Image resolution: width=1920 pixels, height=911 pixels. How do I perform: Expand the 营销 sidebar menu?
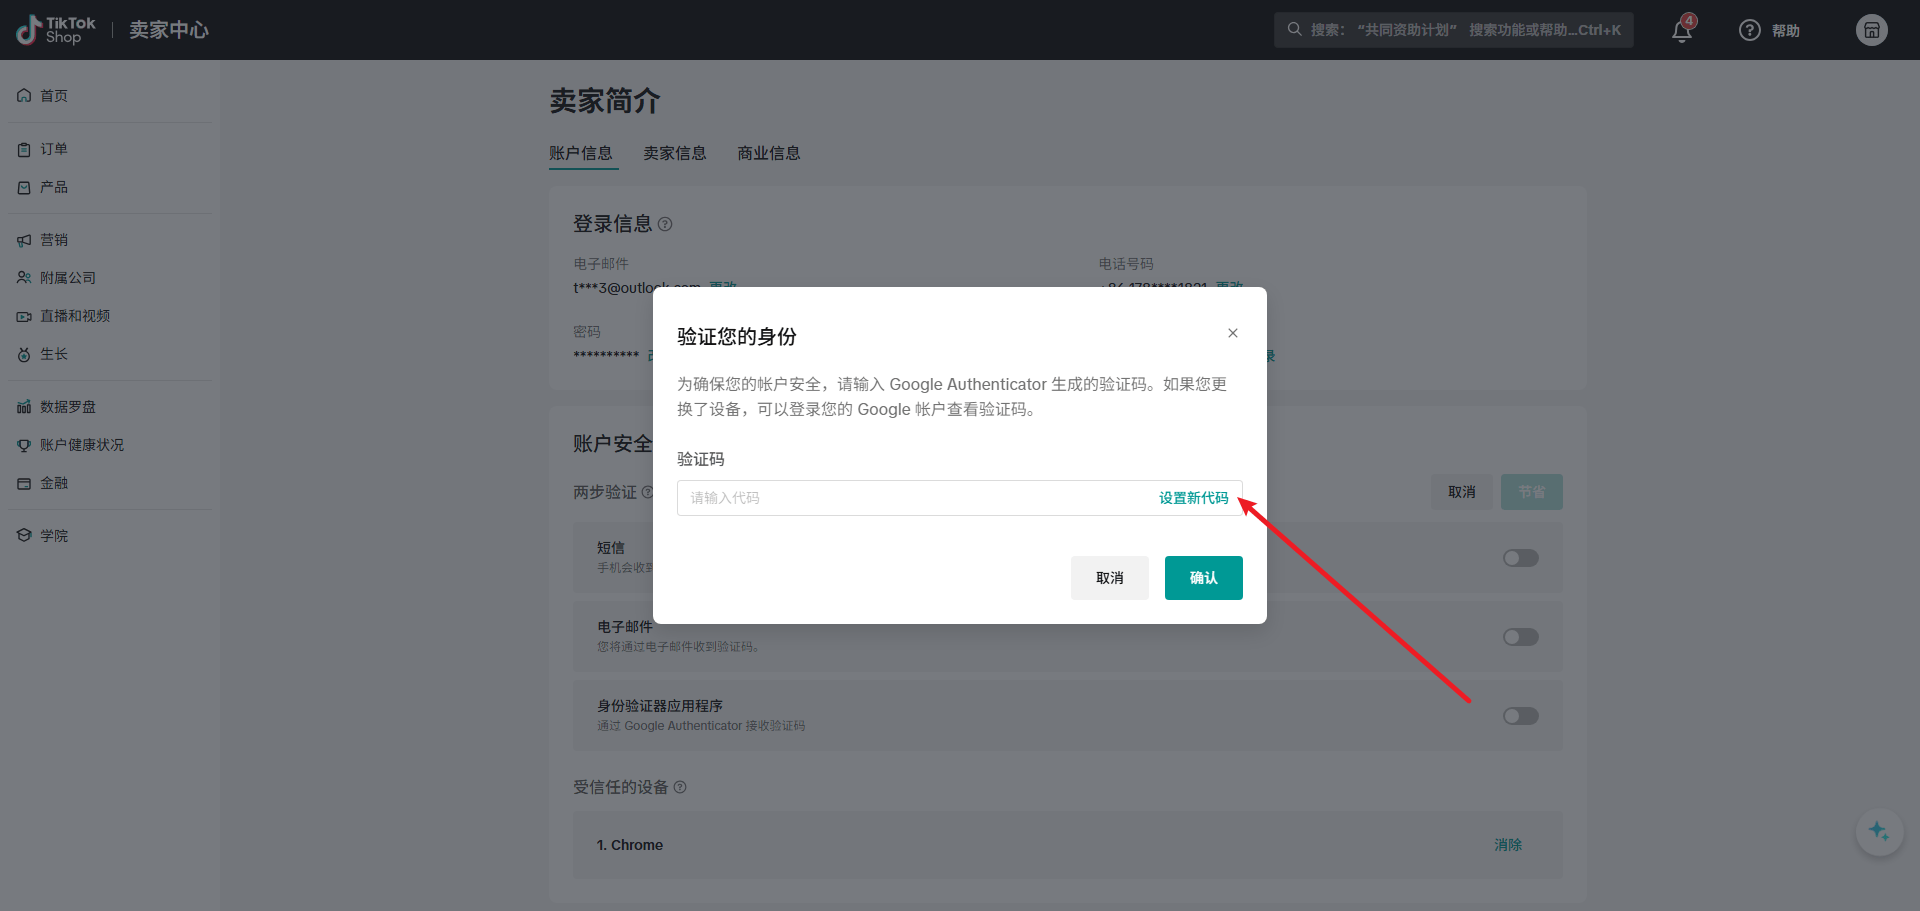coord(54,240)
